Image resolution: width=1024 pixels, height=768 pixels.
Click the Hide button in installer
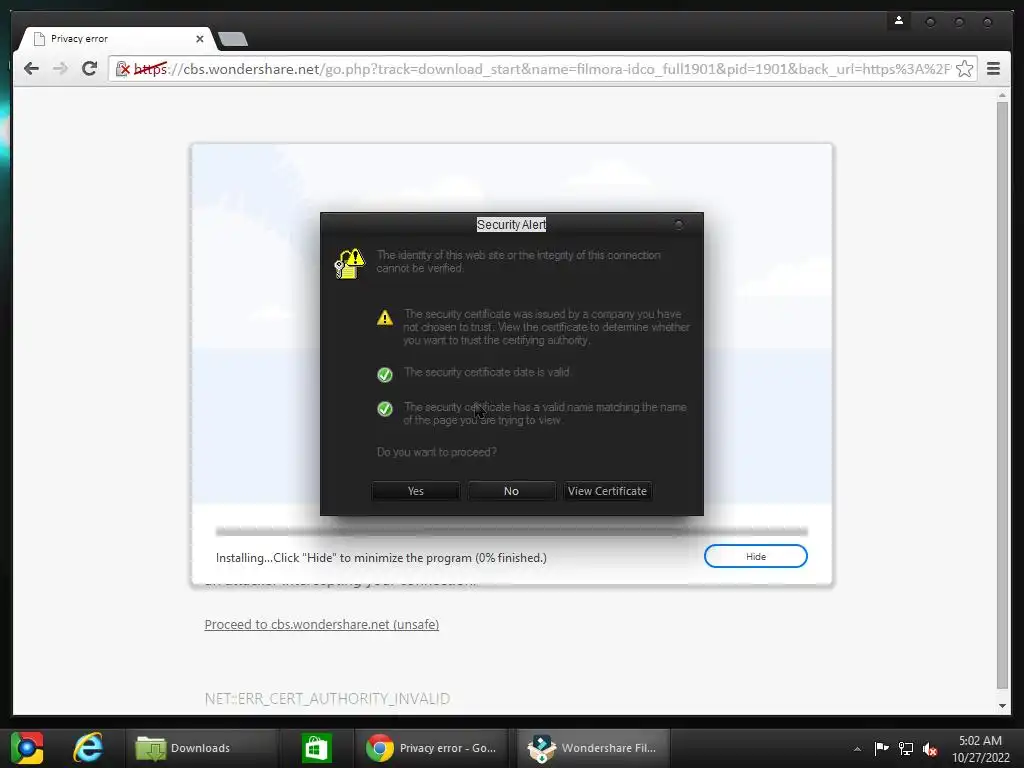[x=756, y=556]
